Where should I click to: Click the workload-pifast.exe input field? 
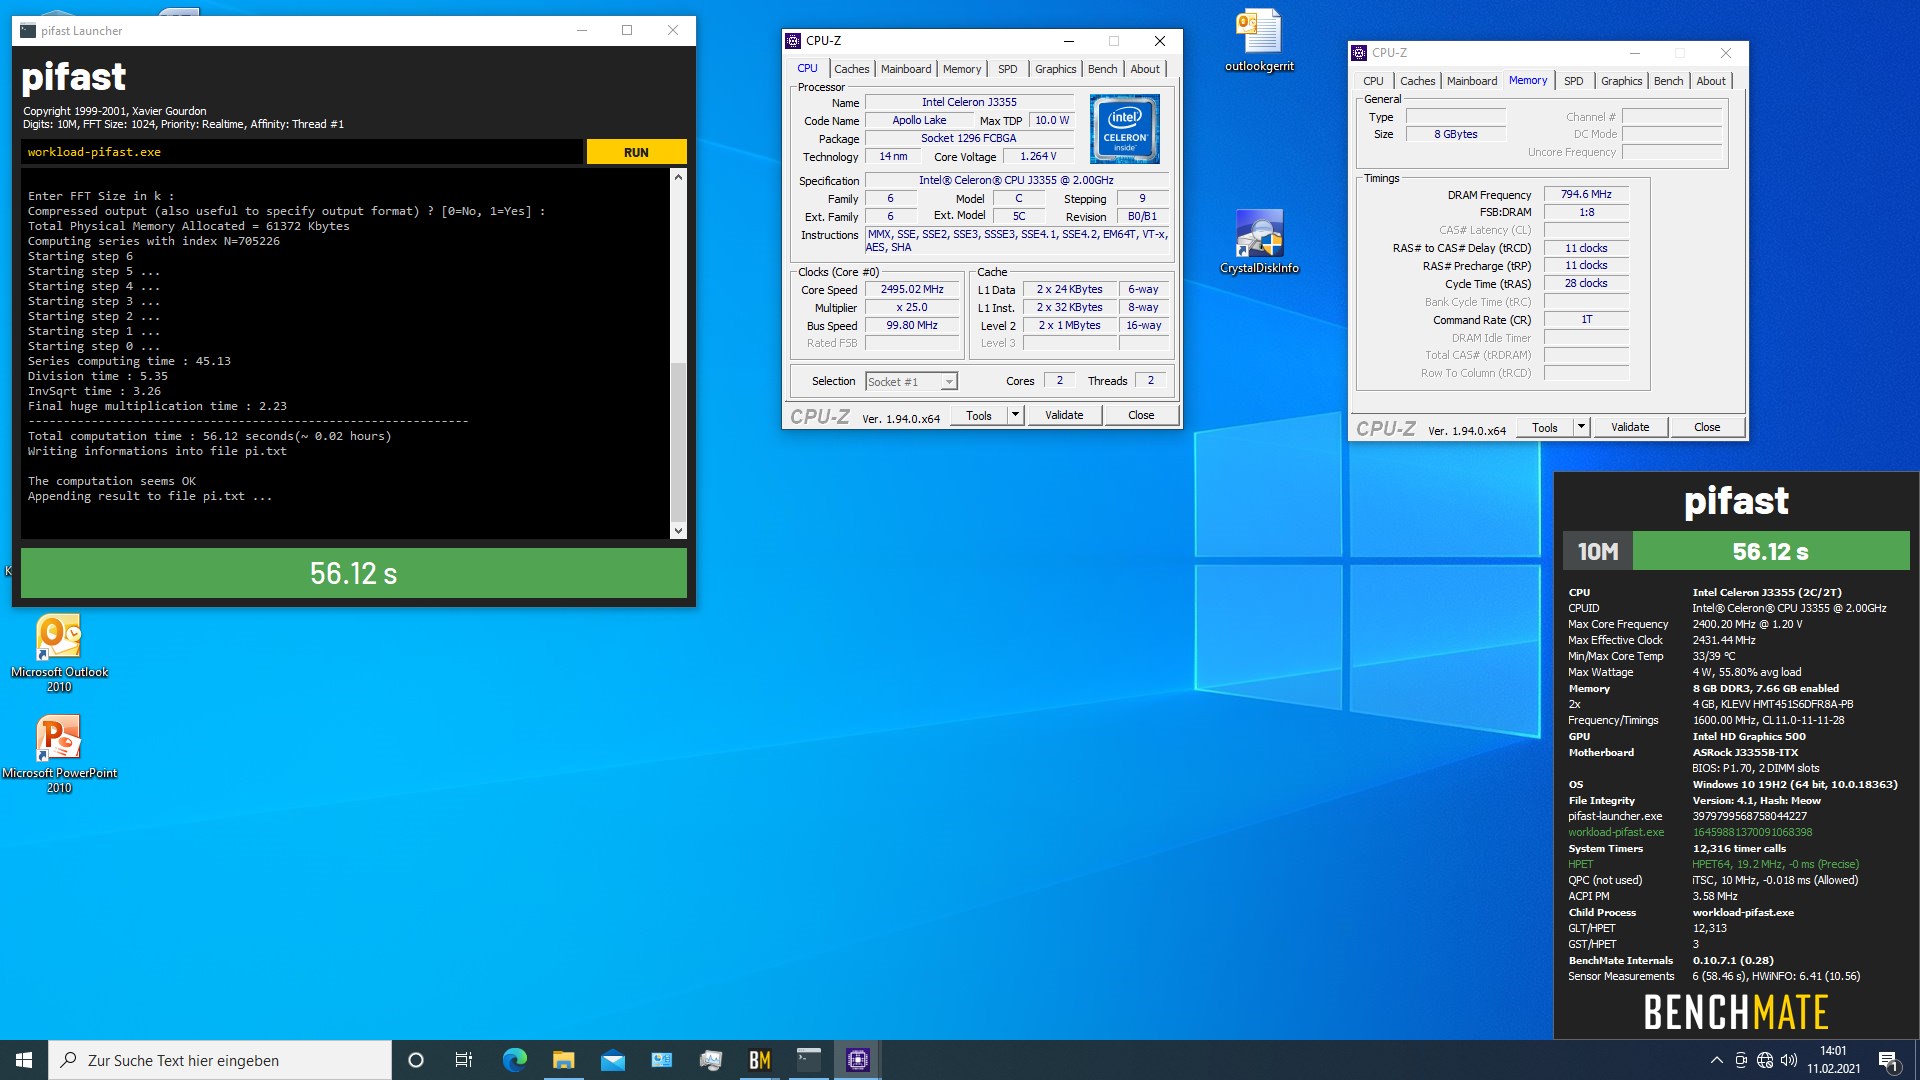[x=301, y=152]
